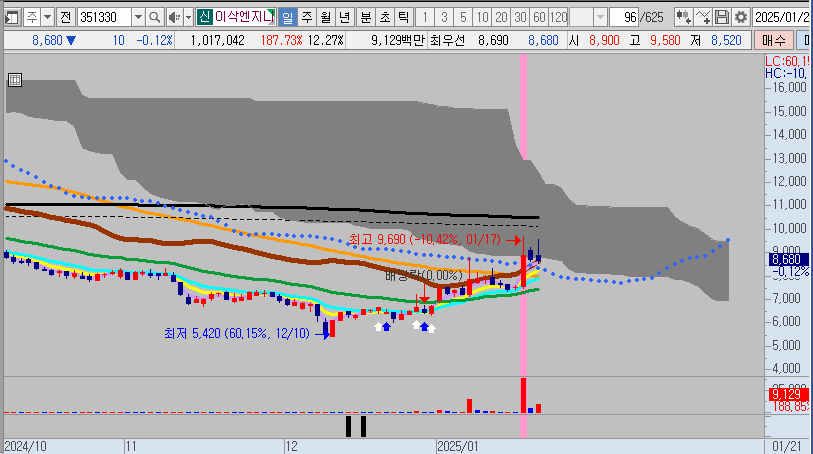Viewport: 813px width, 454px height.
Task: Switch to yearly 년 chart period
Action: click(344, 17)
